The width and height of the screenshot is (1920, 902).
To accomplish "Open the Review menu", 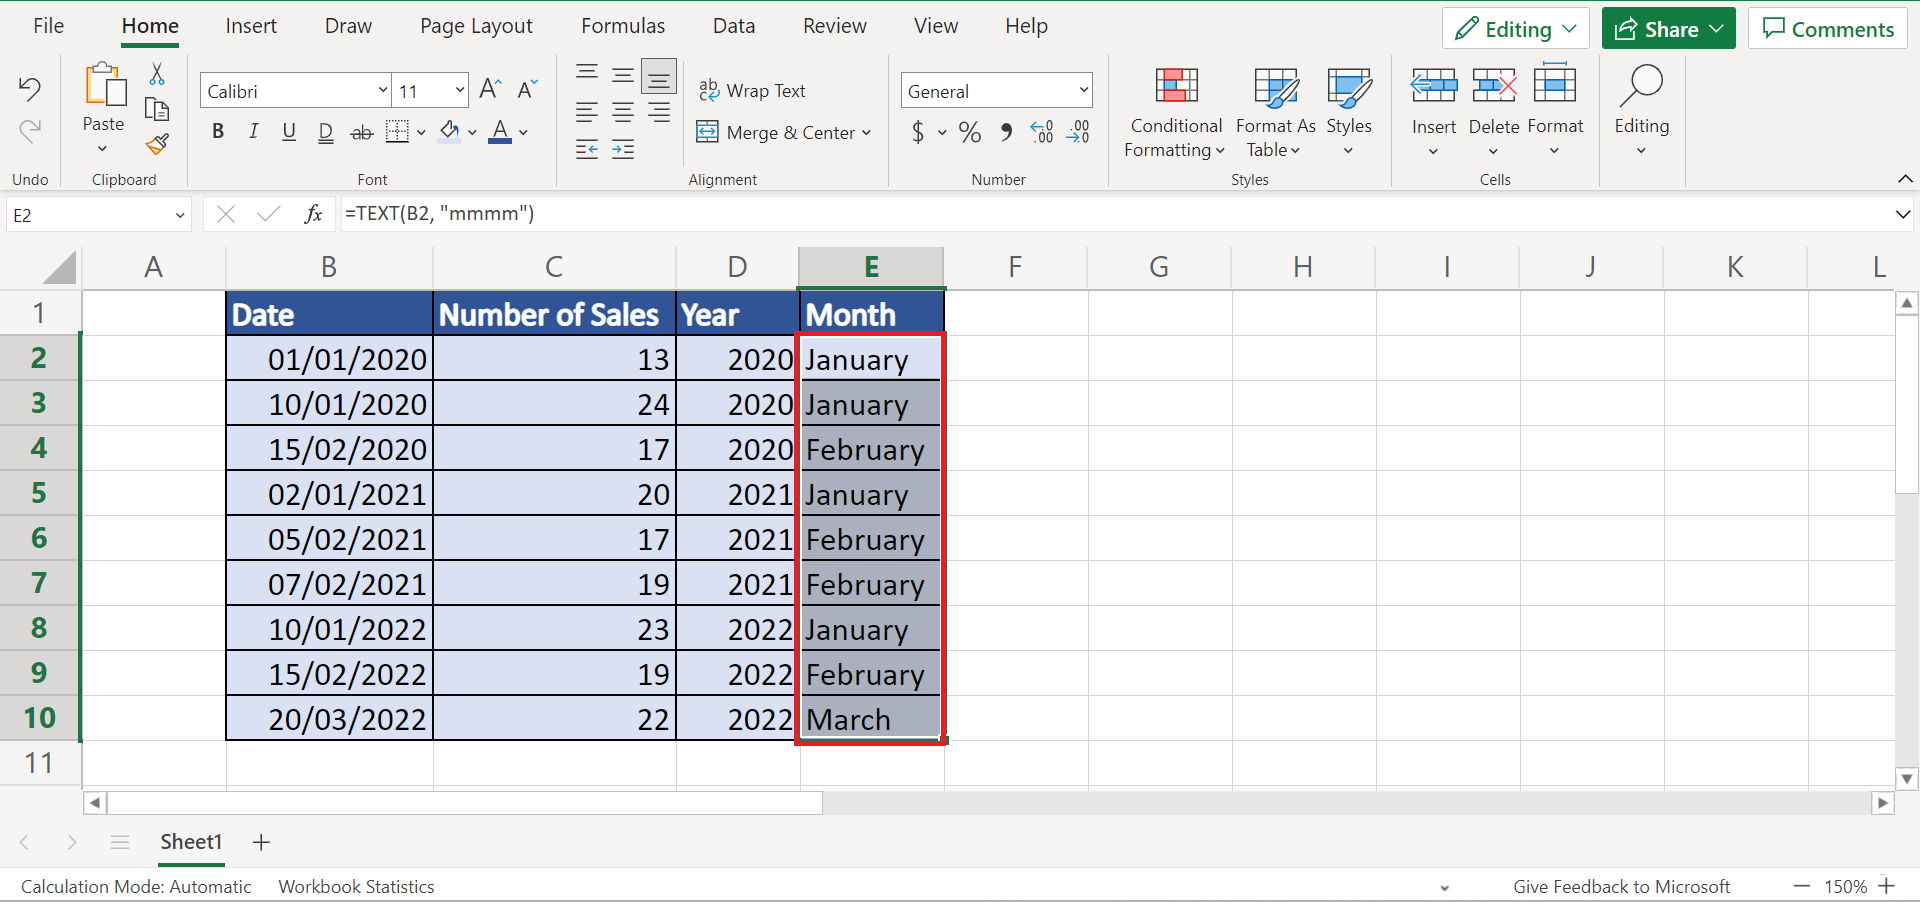I will (x=834, y=25).
